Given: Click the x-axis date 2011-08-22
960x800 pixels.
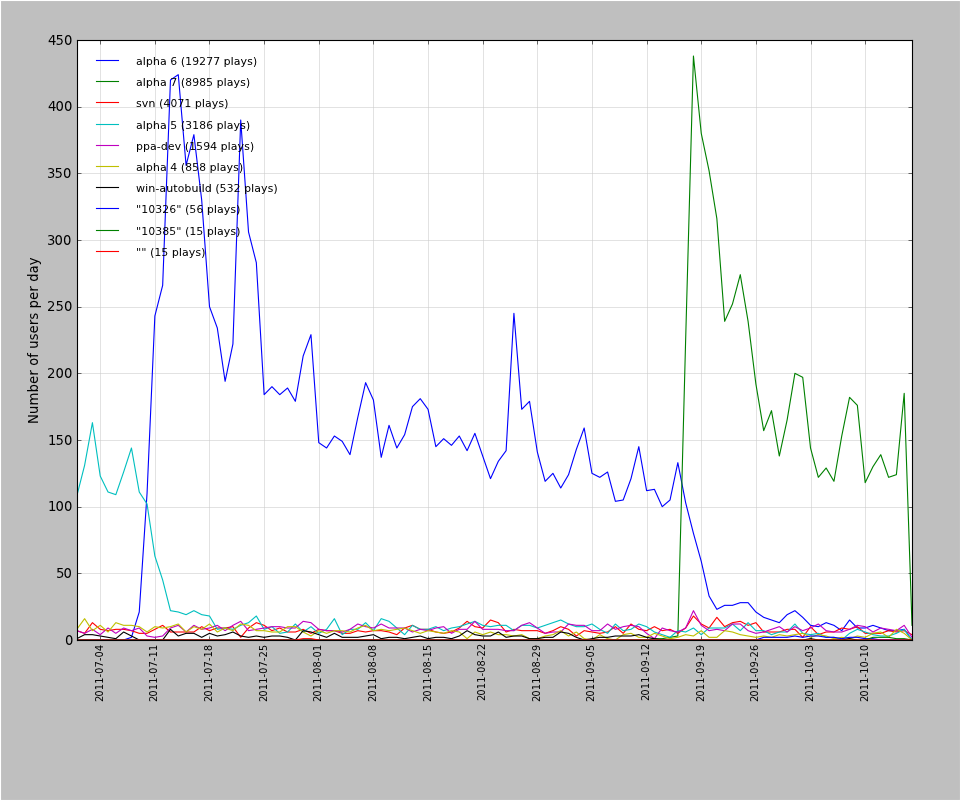Looking at the screenshot, I should (x=482, y=673).
